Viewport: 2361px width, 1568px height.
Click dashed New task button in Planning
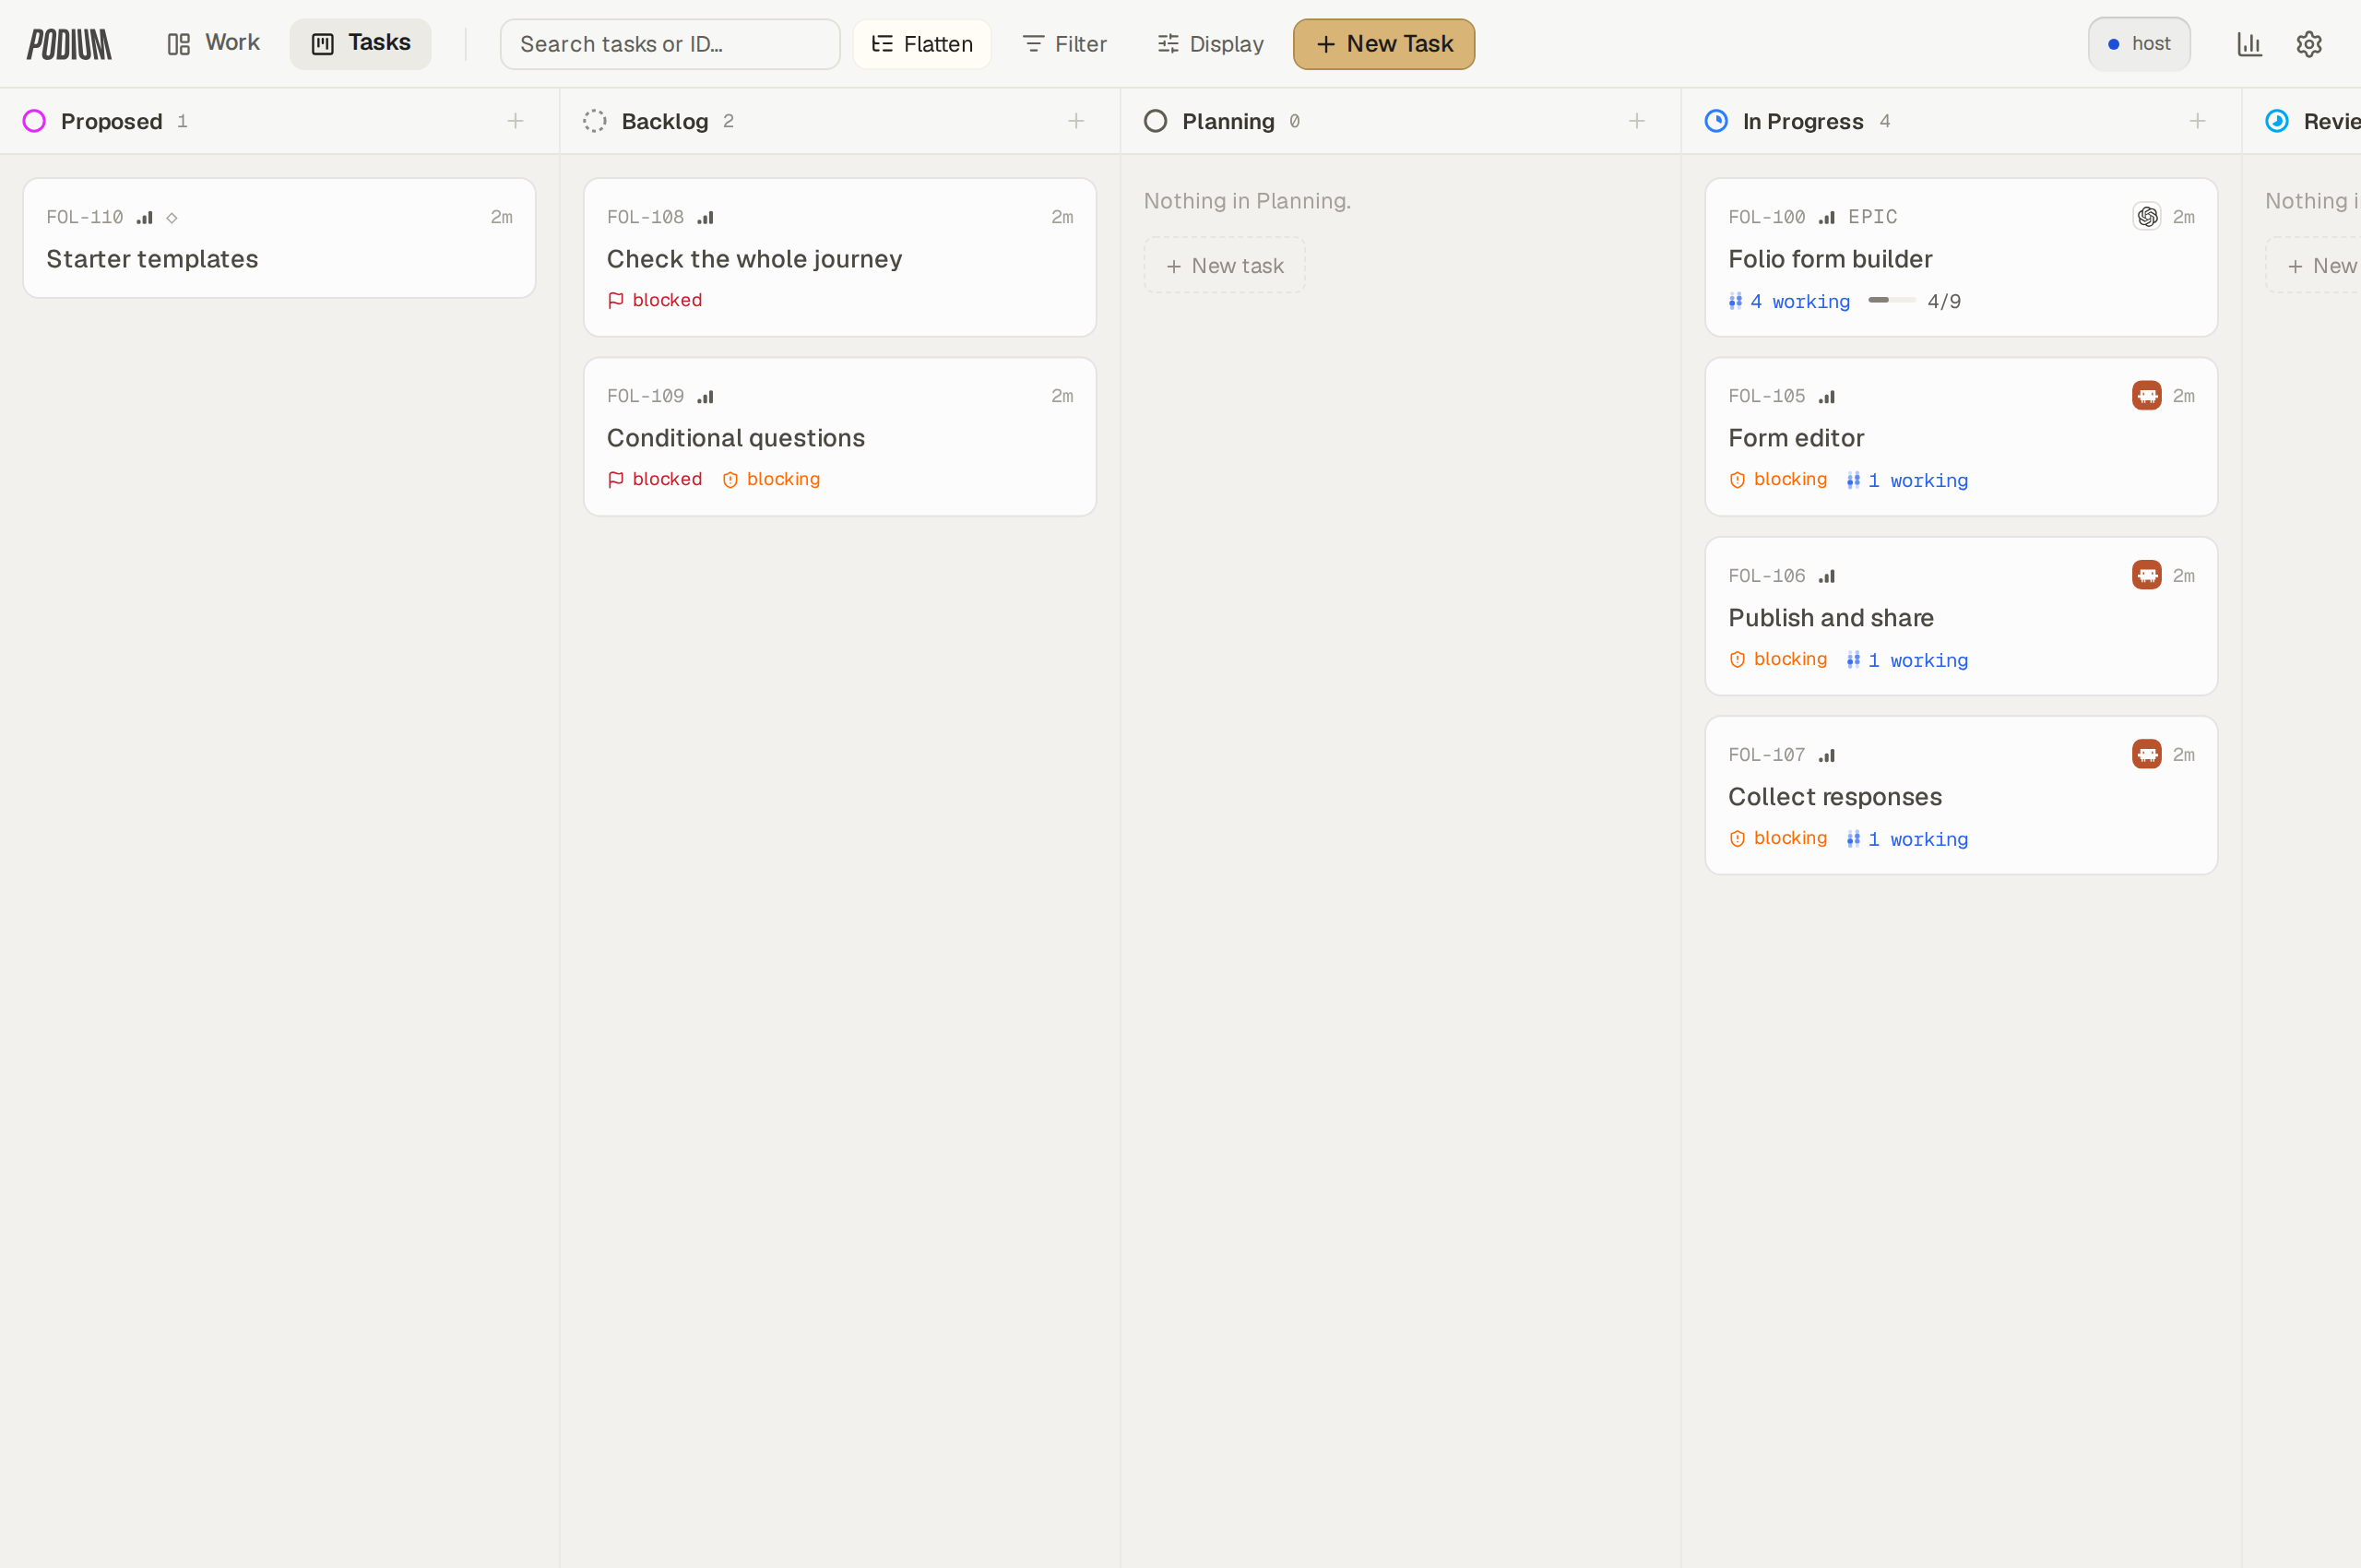point(1225,265)
